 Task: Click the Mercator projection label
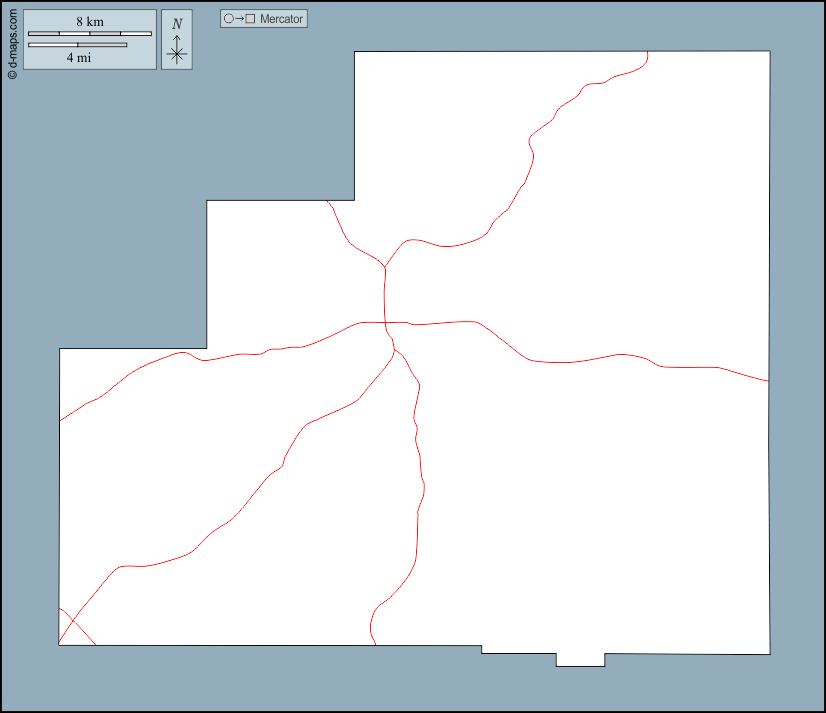click(281, 19)
